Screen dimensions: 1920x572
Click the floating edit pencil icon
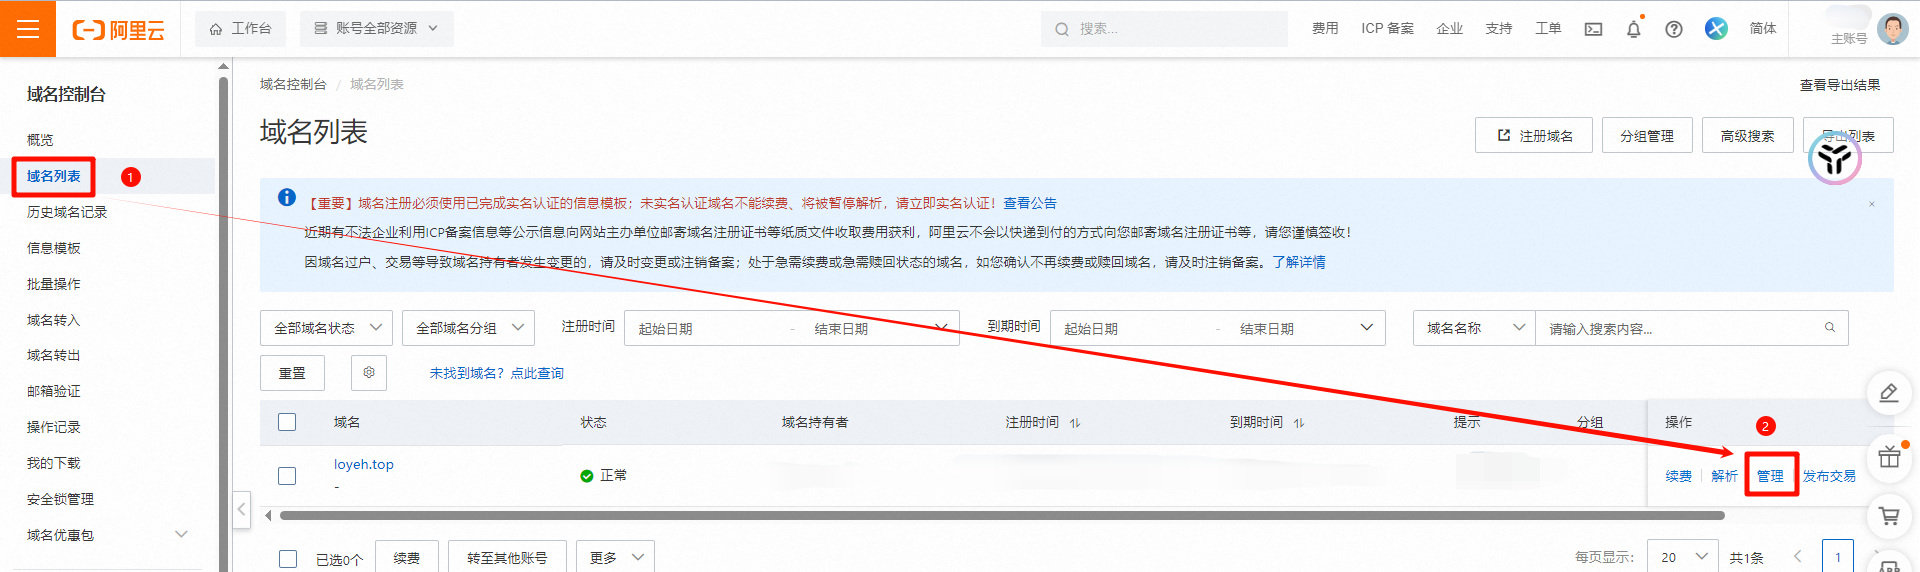point(1889,393)
